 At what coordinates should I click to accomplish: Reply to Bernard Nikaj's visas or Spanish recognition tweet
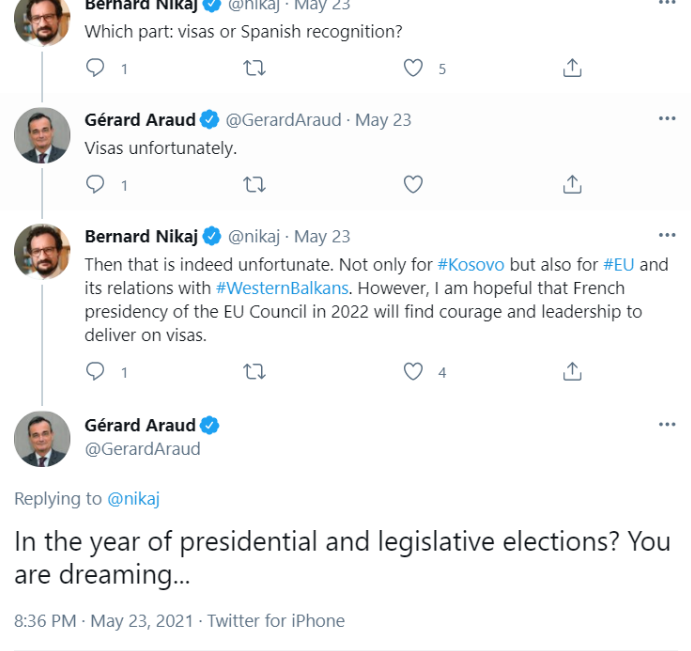(x=96, y=68)
